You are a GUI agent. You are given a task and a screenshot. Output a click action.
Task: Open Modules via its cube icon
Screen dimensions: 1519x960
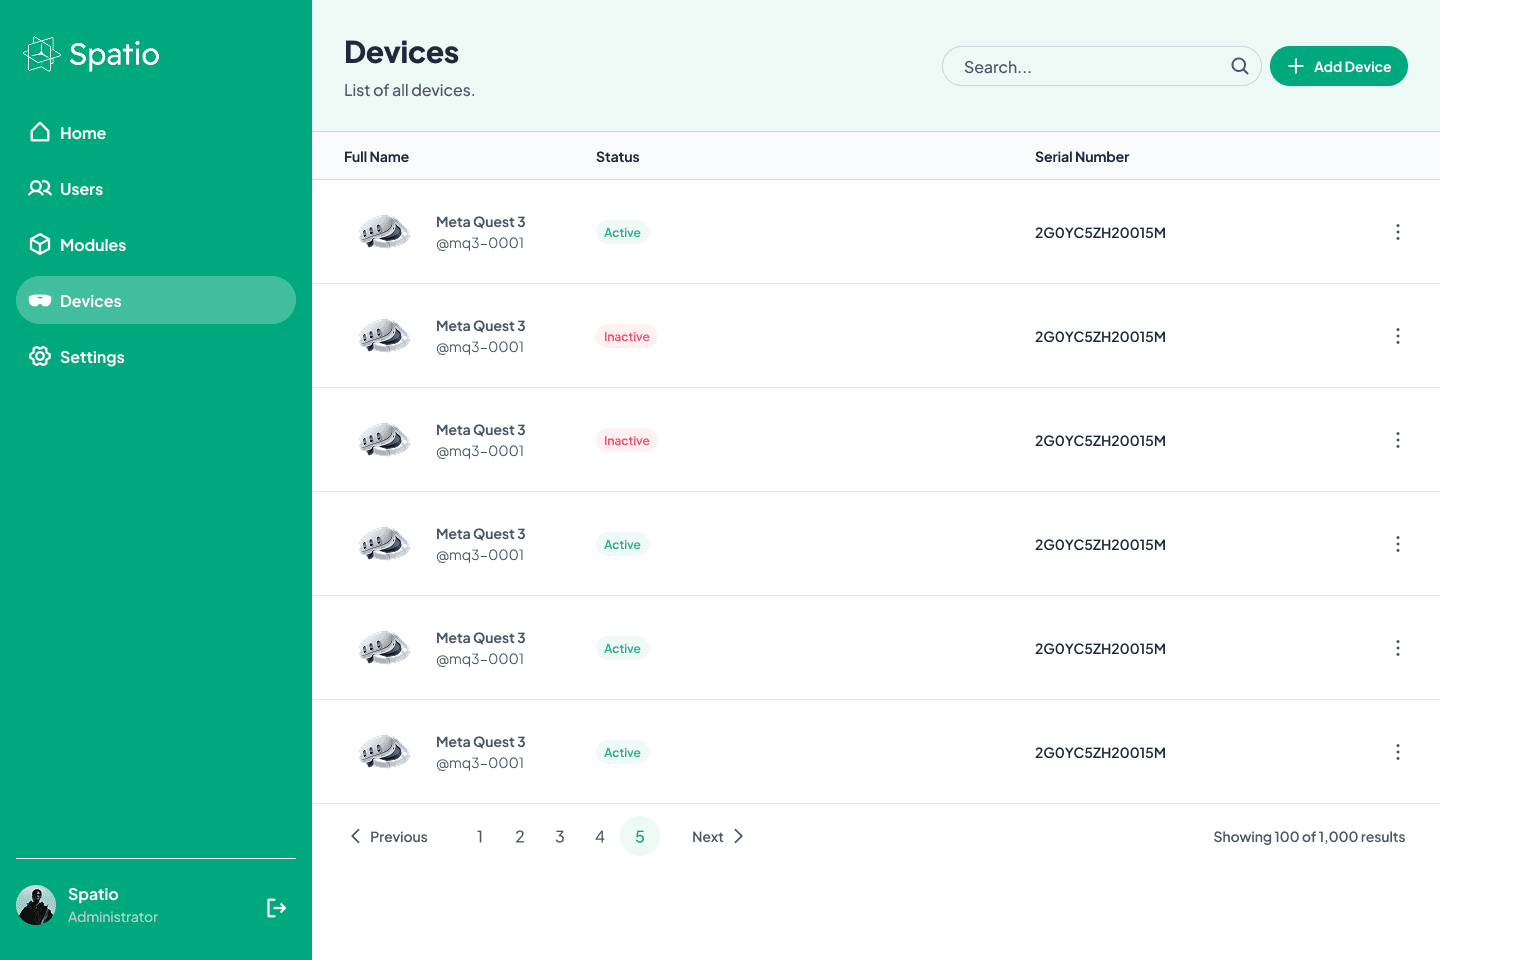pos(40,244)
